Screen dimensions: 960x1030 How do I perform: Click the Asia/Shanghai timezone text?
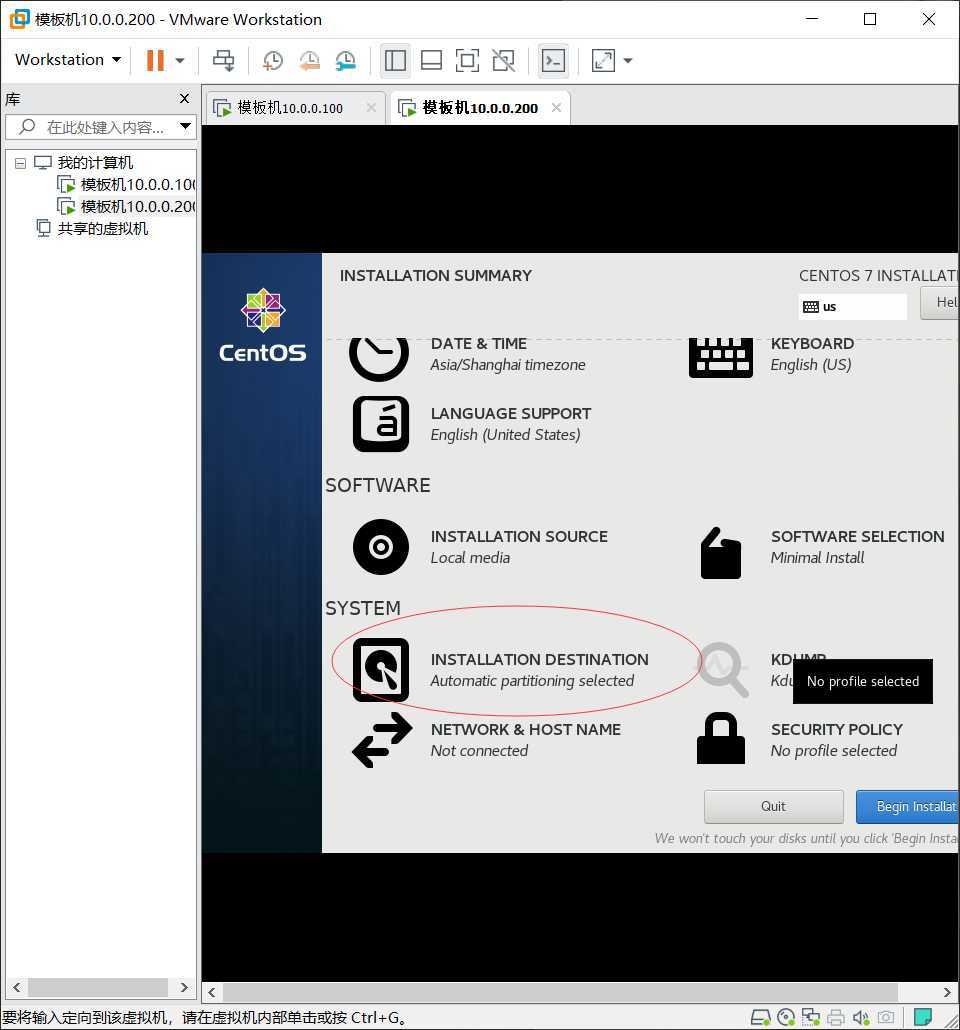click(507, 365)
